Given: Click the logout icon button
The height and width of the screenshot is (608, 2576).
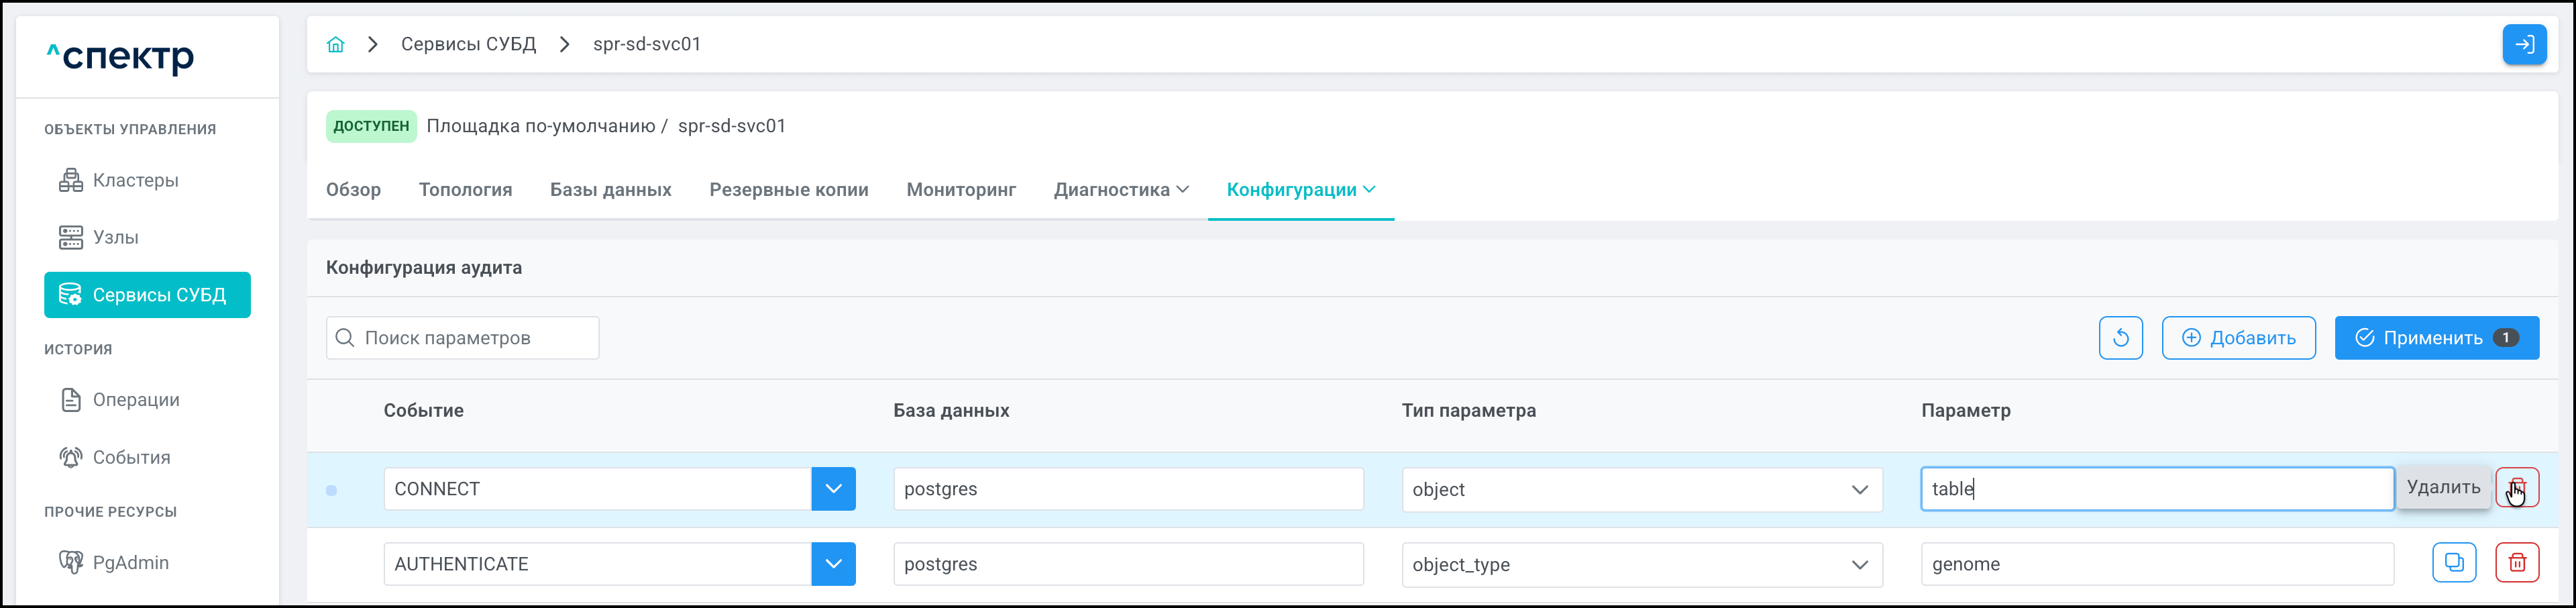Looking at the screenshot, I should pos(2523,44).
